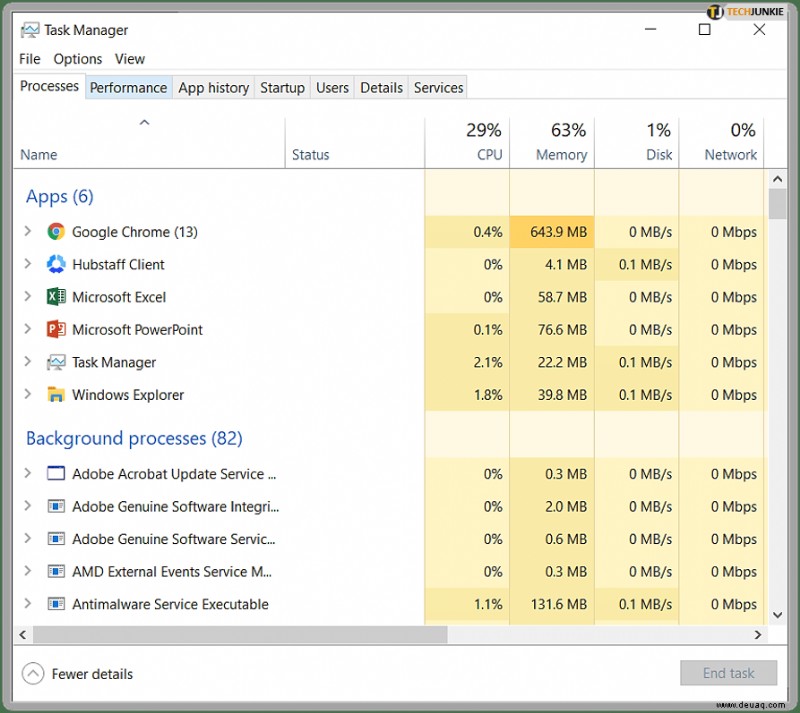Screen dimensions: 800x713
Task: Click the Adobe Genuine Software Integrity icon
Action: tap(56, 506)
